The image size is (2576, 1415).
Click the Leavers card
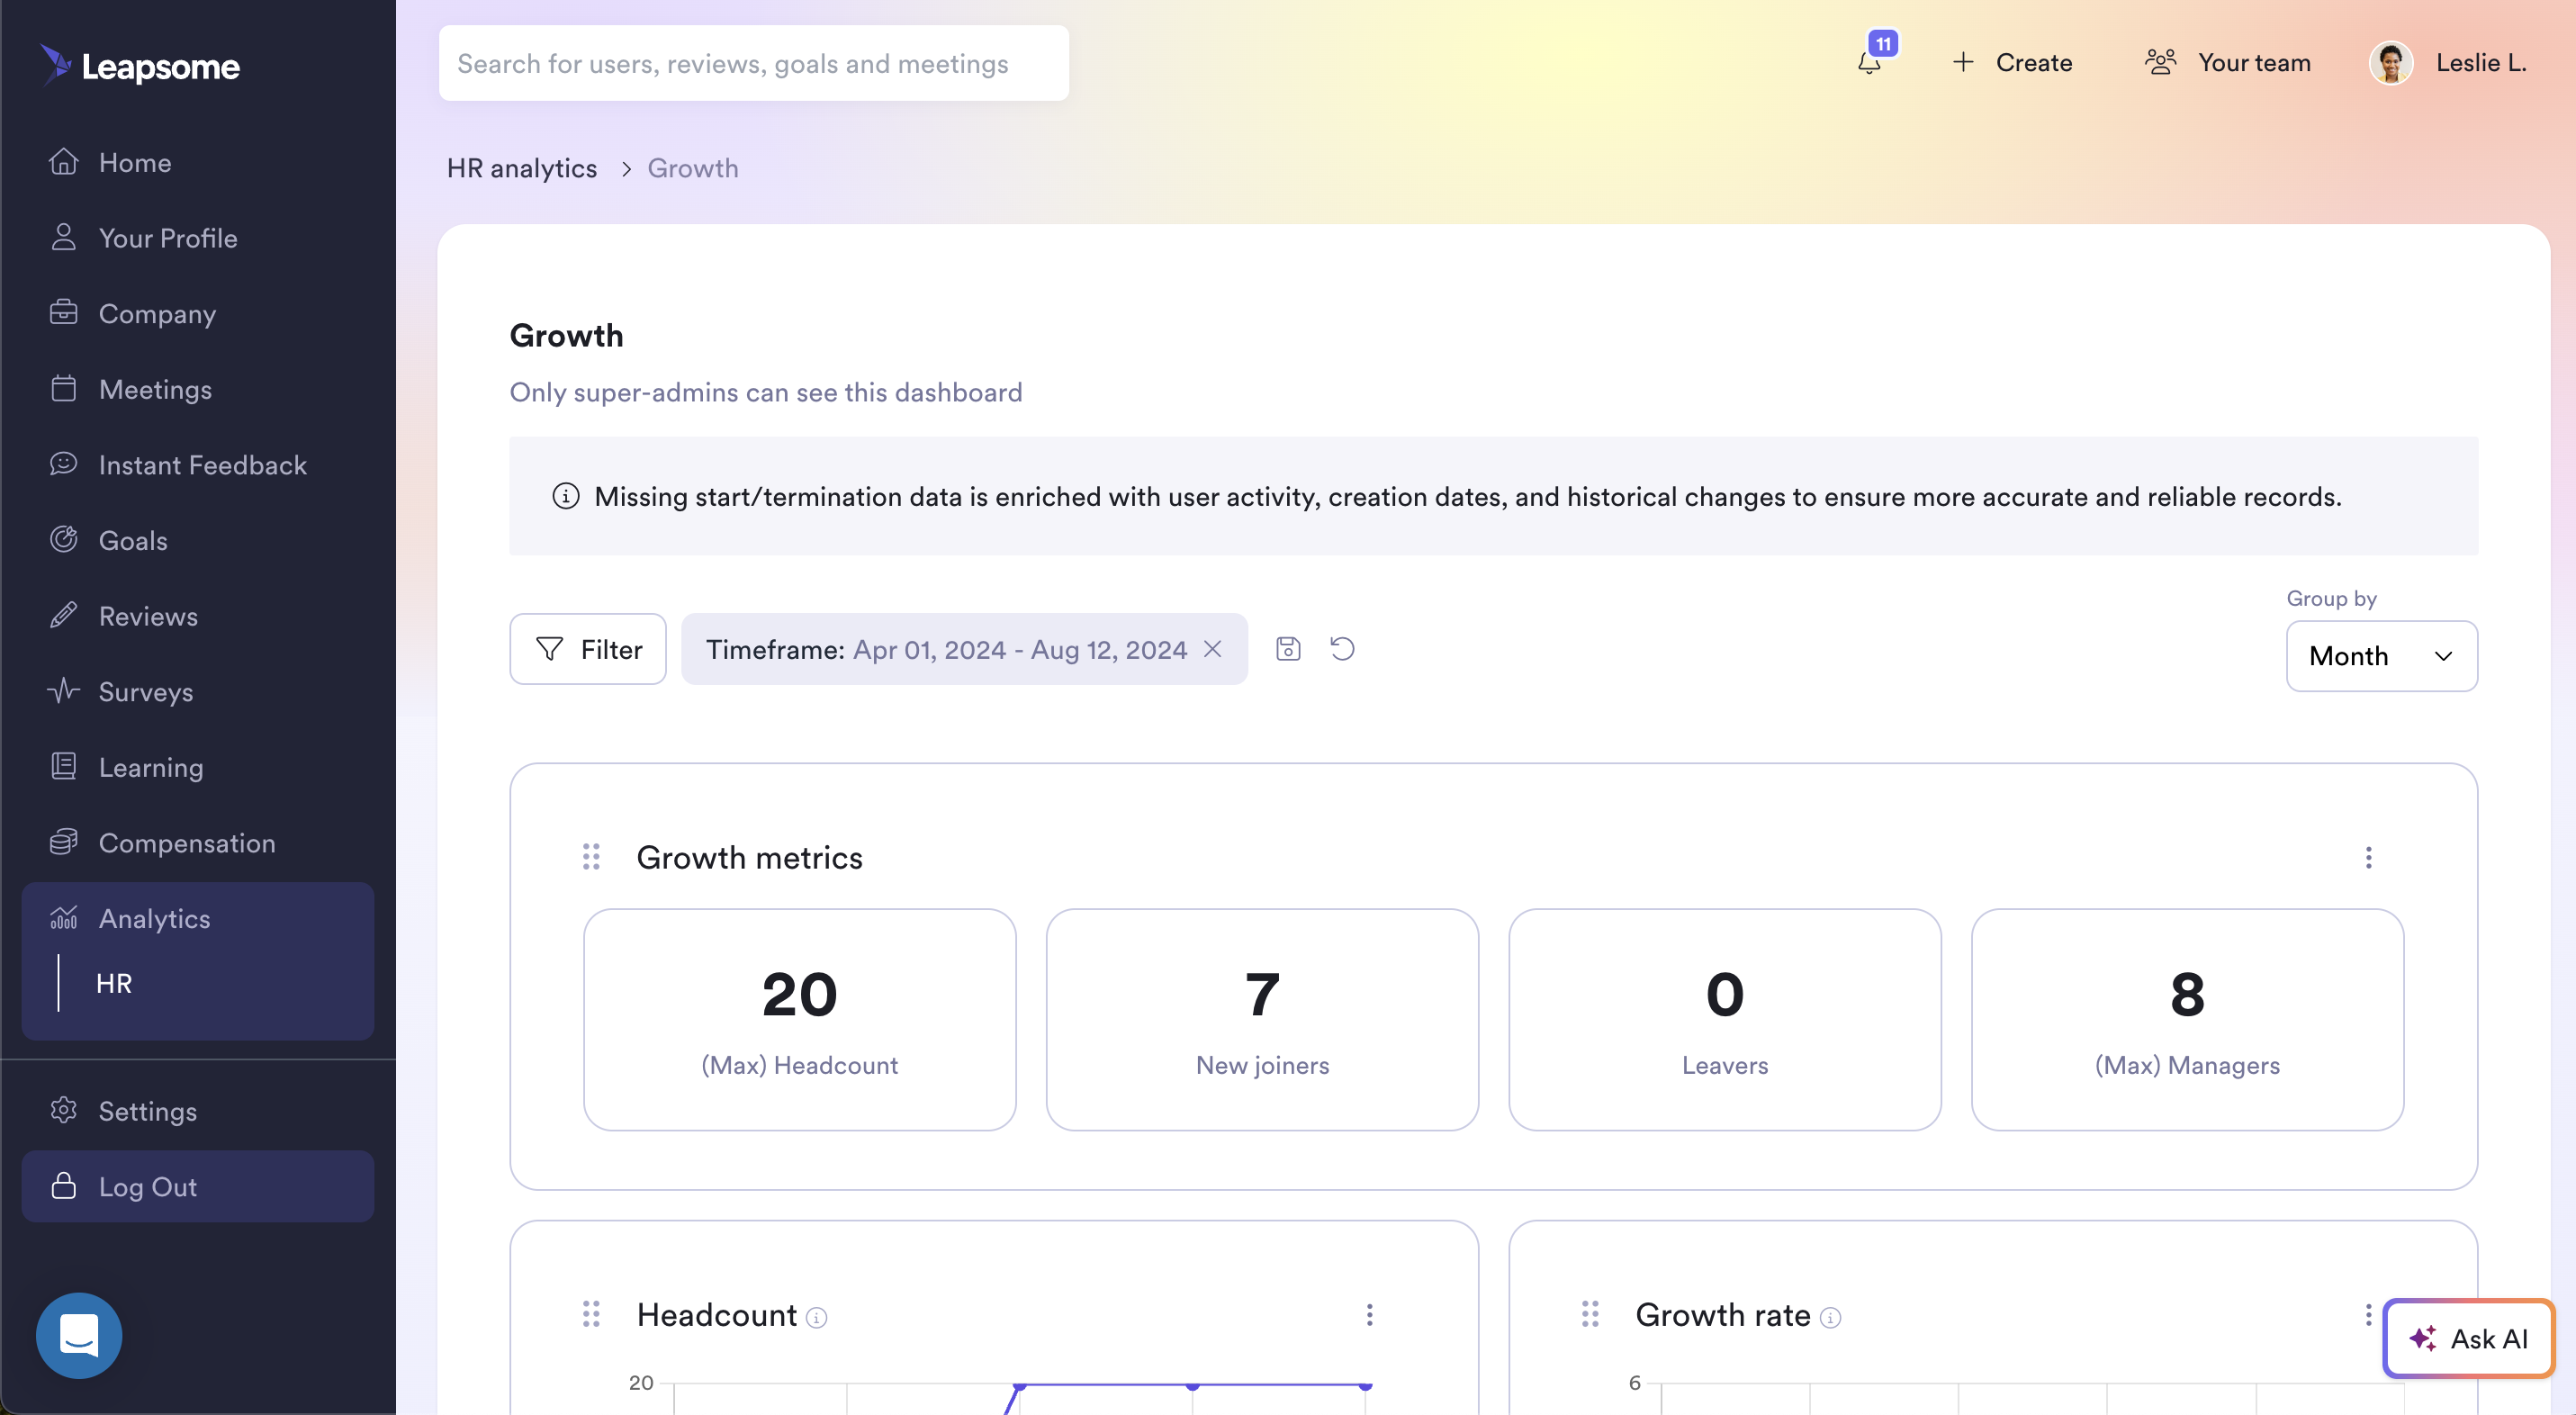tap(1724, 1019)
